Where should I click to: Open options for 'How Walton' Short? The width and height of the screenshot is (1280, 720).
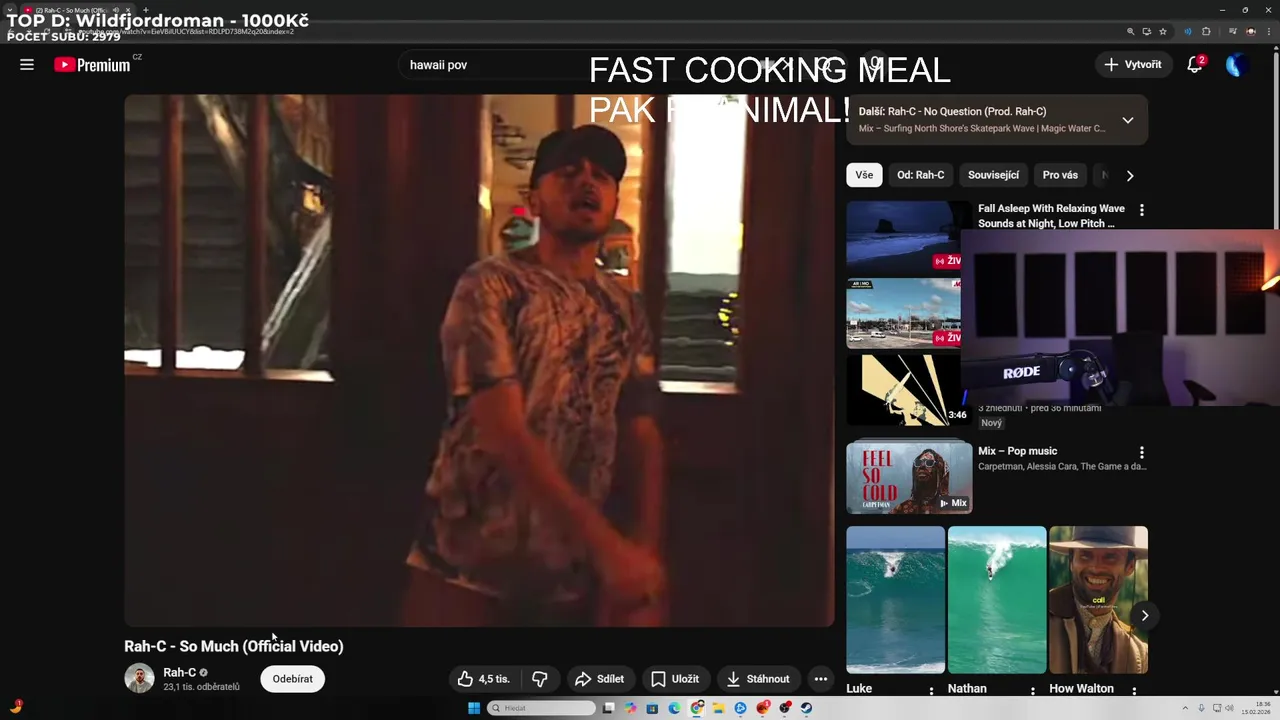[1134, 690]
